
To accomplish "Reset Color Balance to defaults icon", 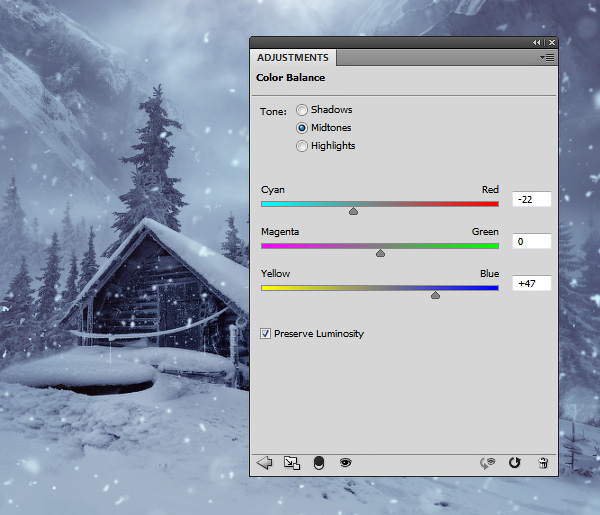I will (515, 463).
